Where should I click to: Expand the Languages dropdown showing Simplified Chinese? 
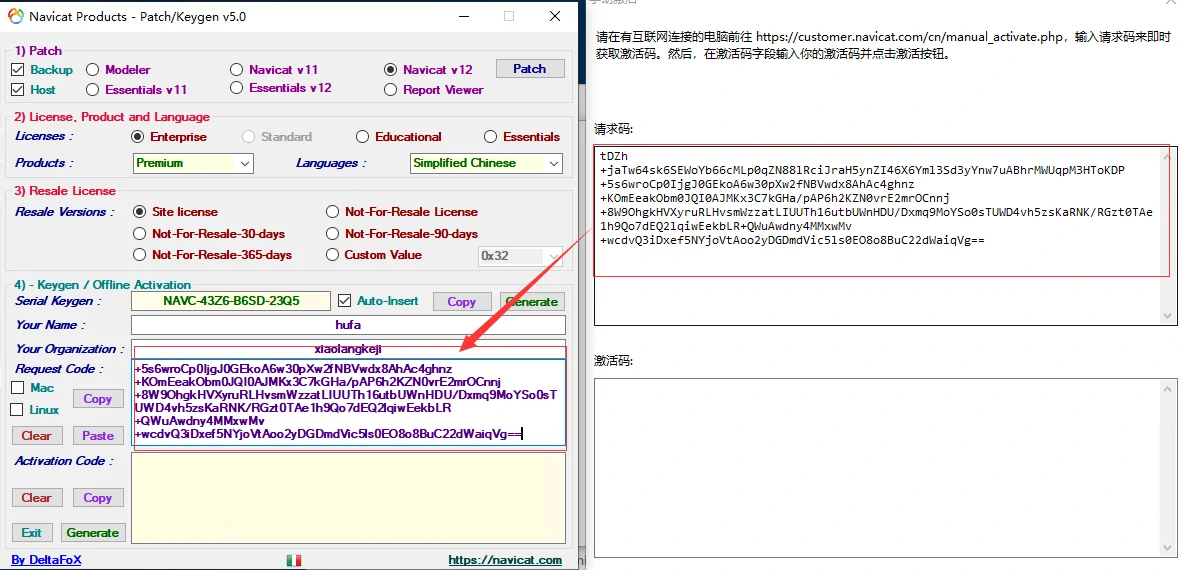click(553, 163)
